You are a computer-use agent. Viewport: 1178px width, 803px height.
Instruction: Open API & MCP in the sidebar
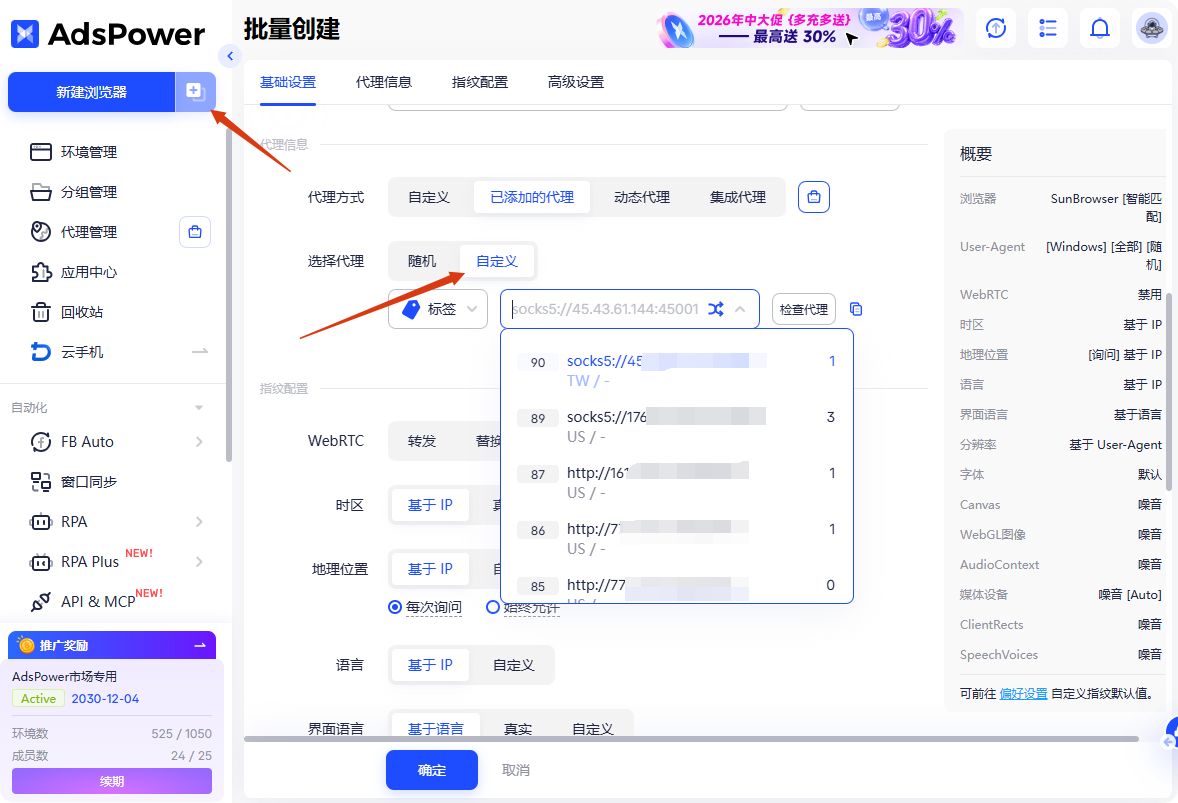(98, 601)
